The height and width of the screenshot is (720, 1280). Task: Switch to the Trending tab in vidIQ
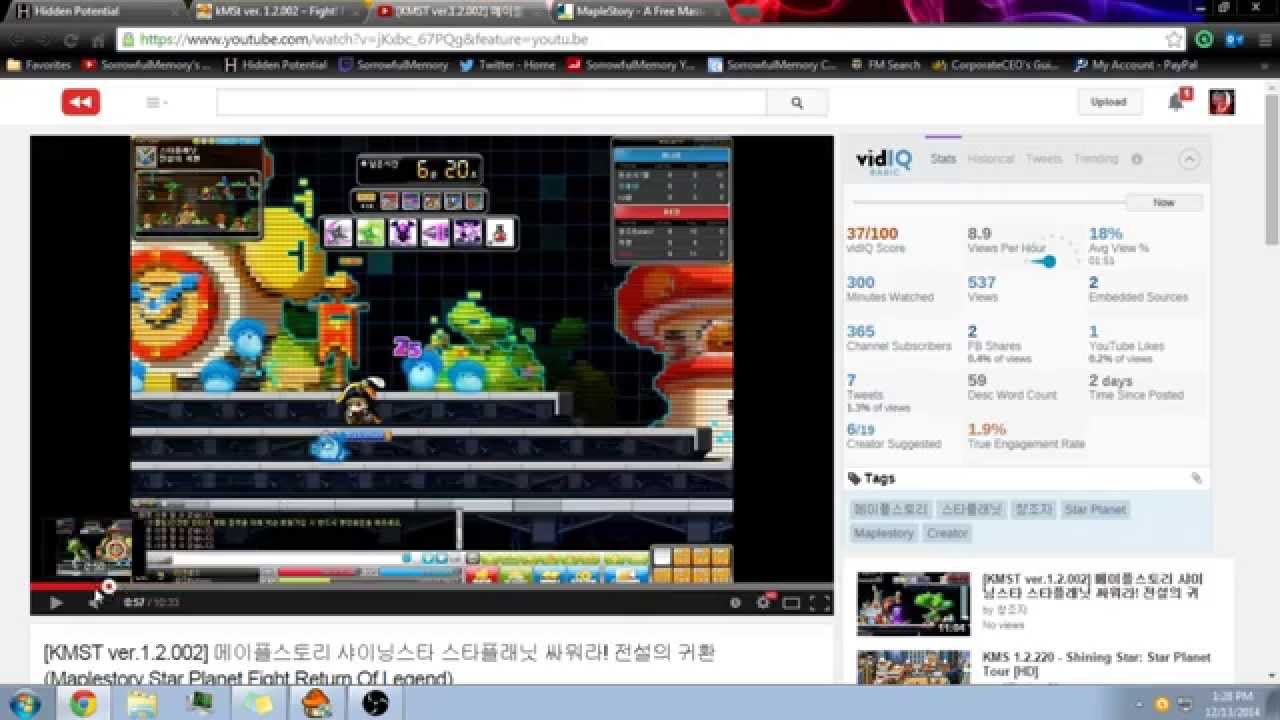1096,159
